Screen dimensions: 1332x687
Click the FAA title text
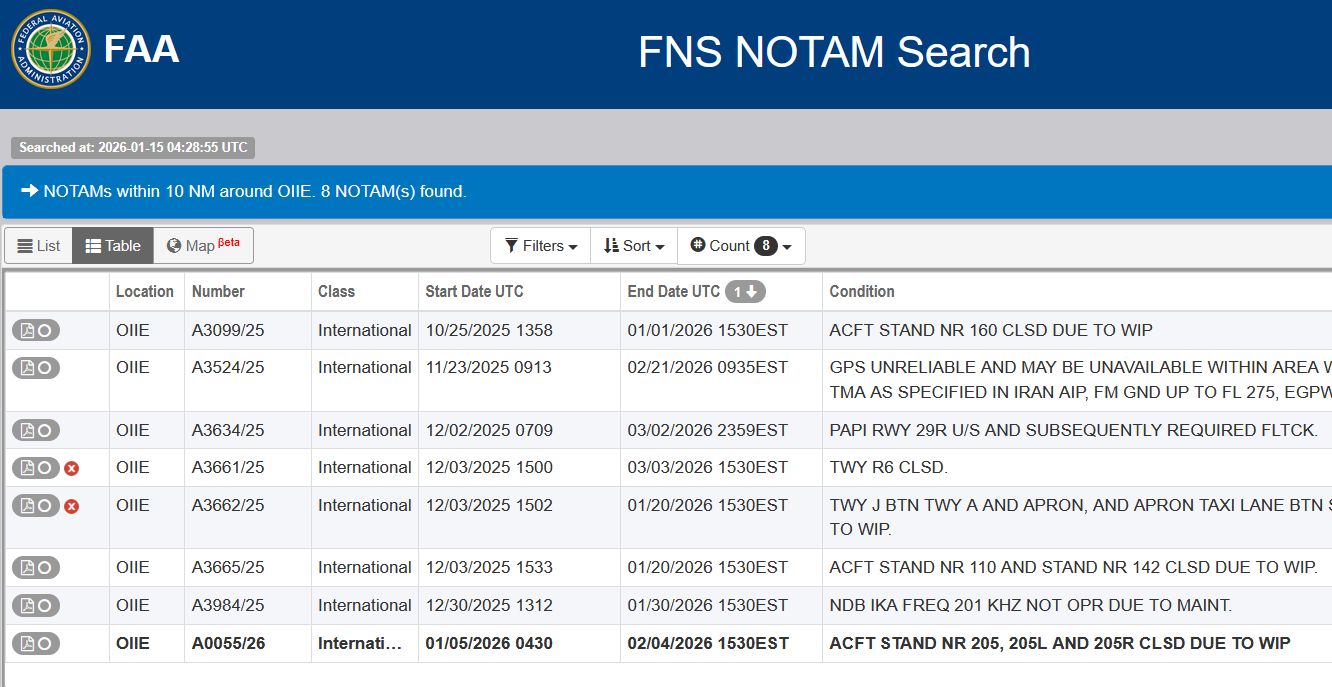[141, 49]
